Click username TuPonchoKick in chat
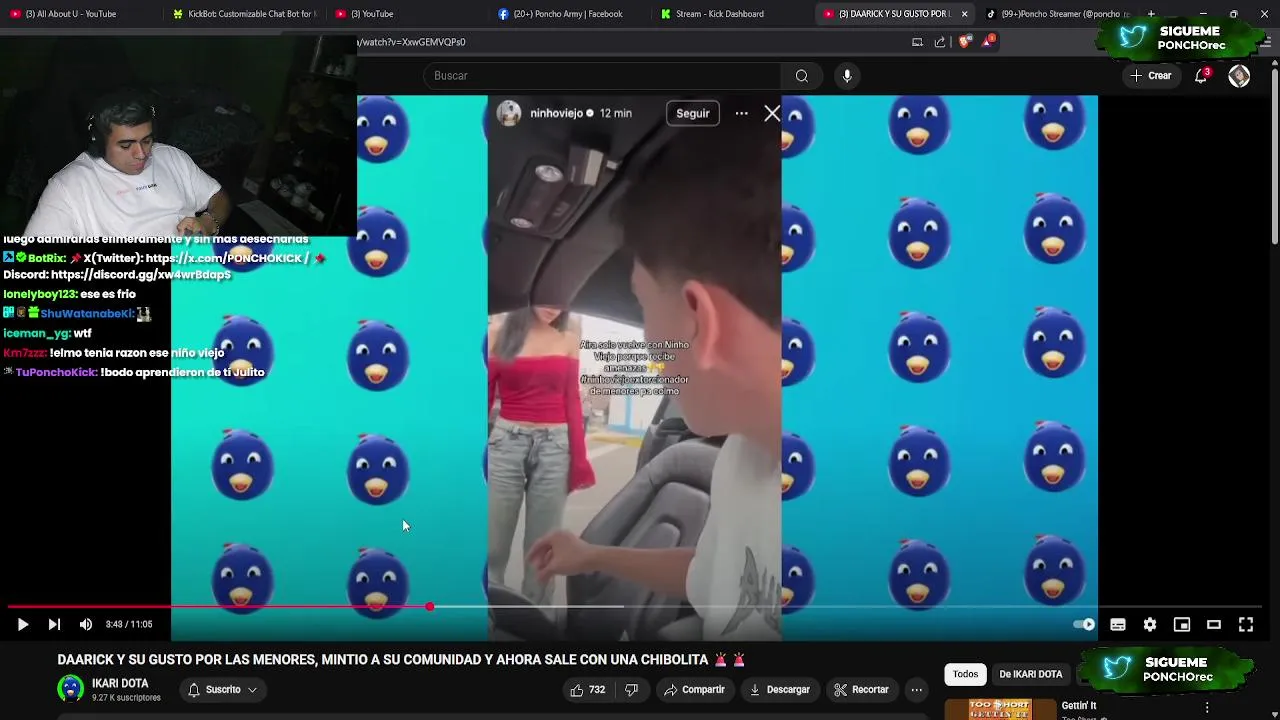1280x720 pixels. 56,372
